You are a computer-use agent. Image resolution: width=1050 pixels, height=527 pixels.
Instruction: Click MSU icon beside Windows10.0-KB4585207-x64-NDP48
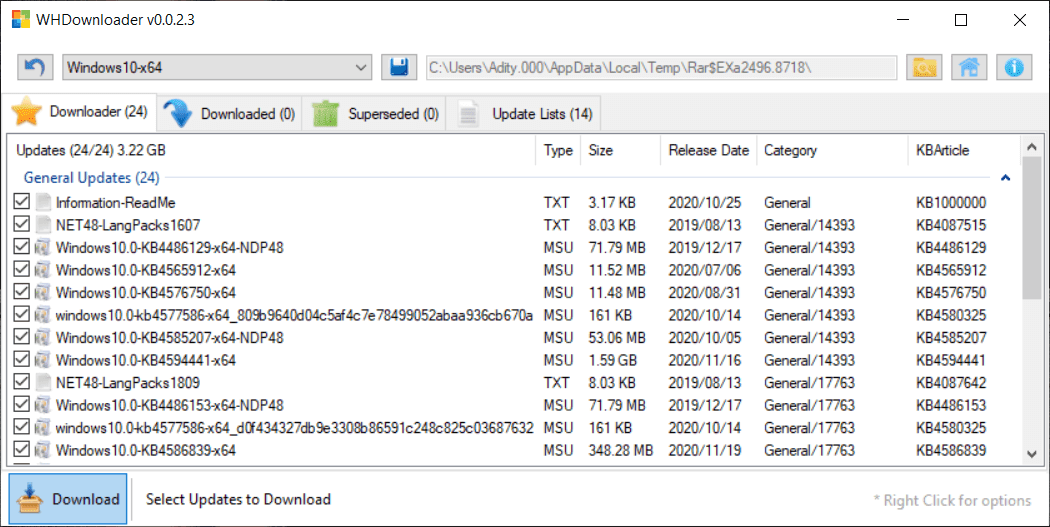43,337
